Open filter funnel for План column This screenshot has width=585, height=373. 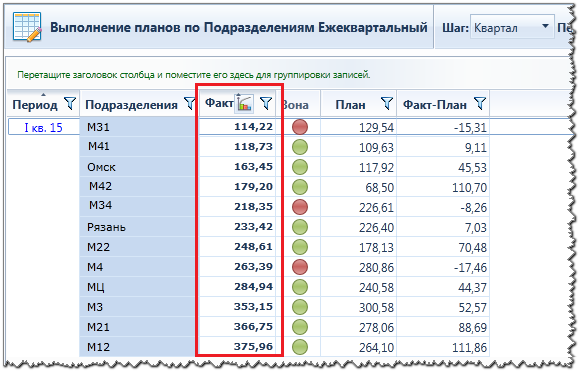[387, 103]
